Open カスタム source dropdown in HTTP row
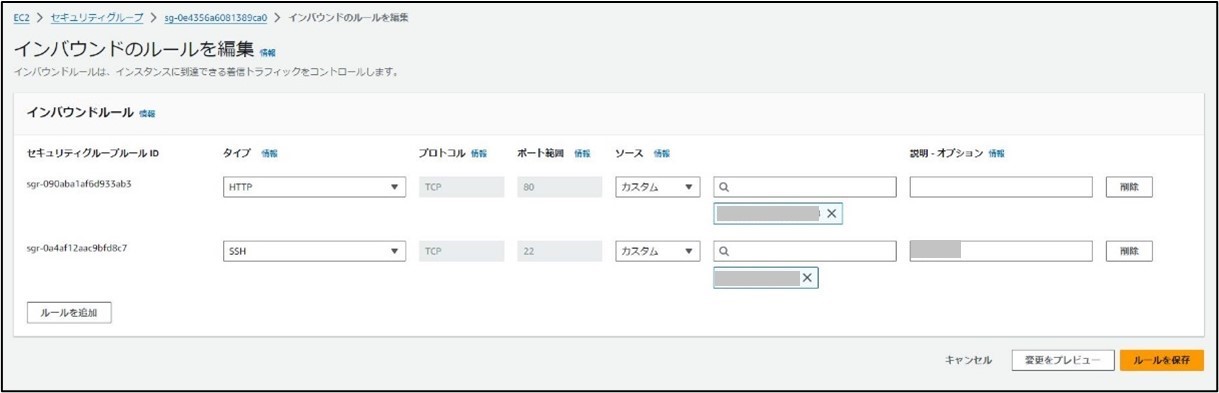This screenshot has height=393, width=1219. (657, 187)
